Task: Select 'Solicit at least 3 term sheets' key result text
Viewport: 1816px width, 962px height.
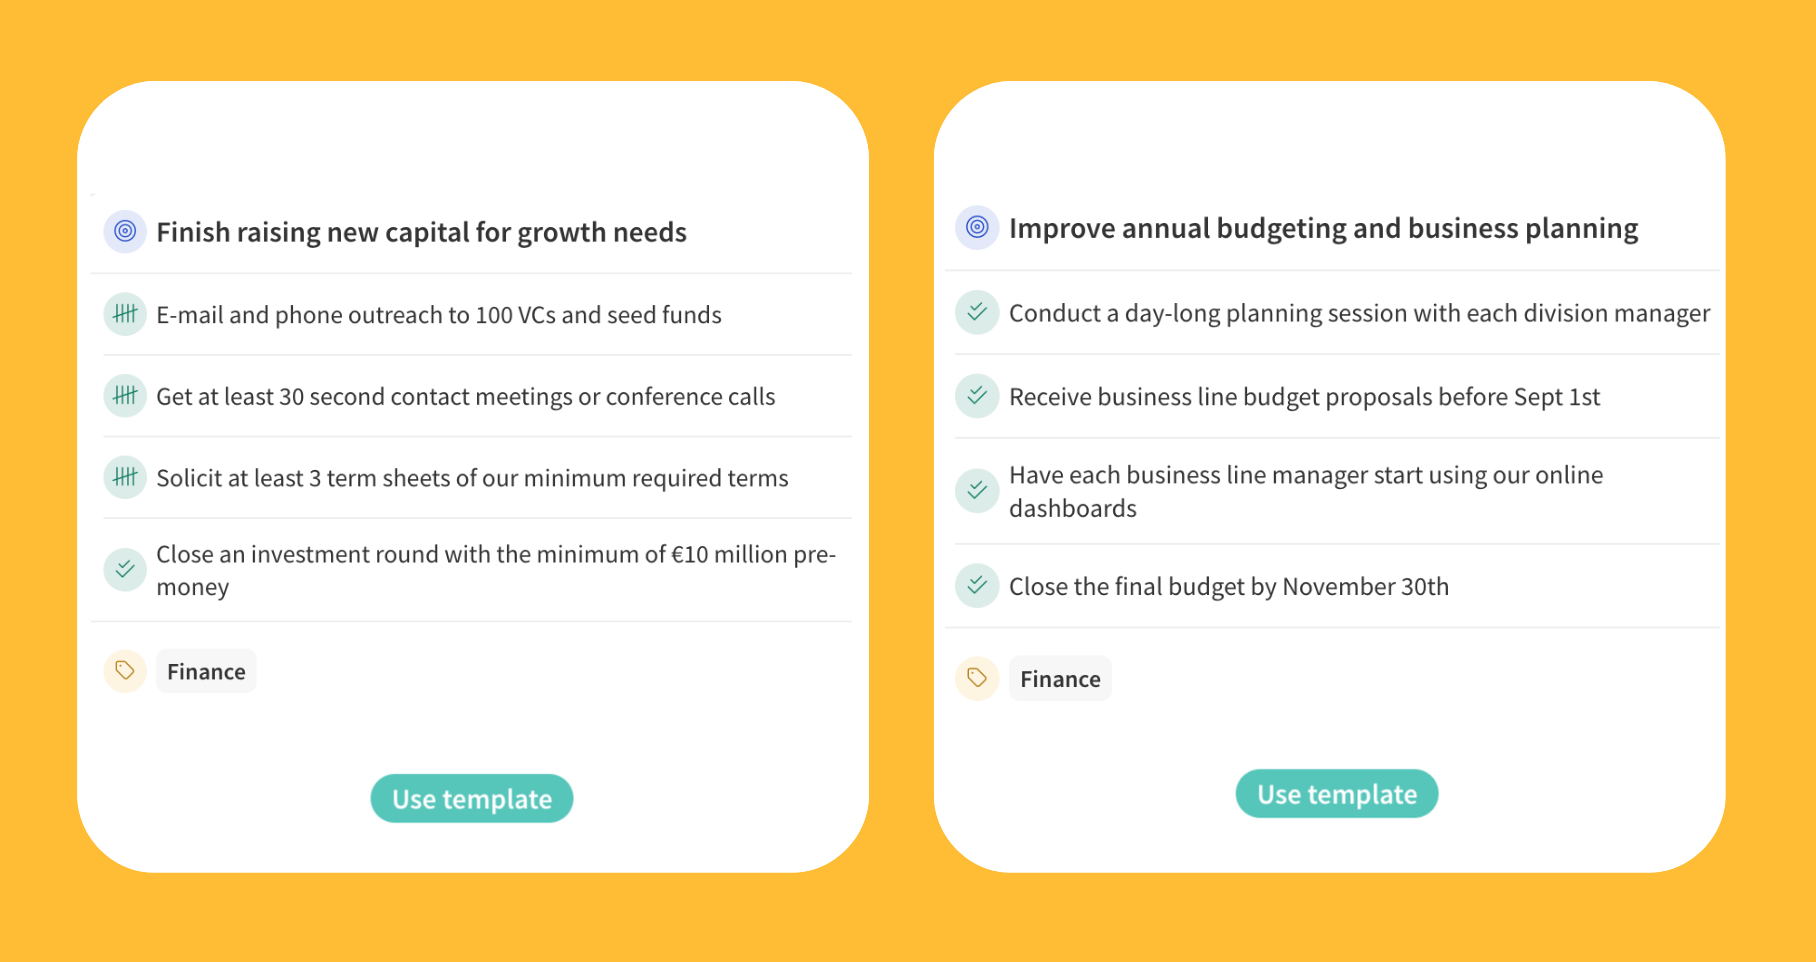Action: pos(472,478)
